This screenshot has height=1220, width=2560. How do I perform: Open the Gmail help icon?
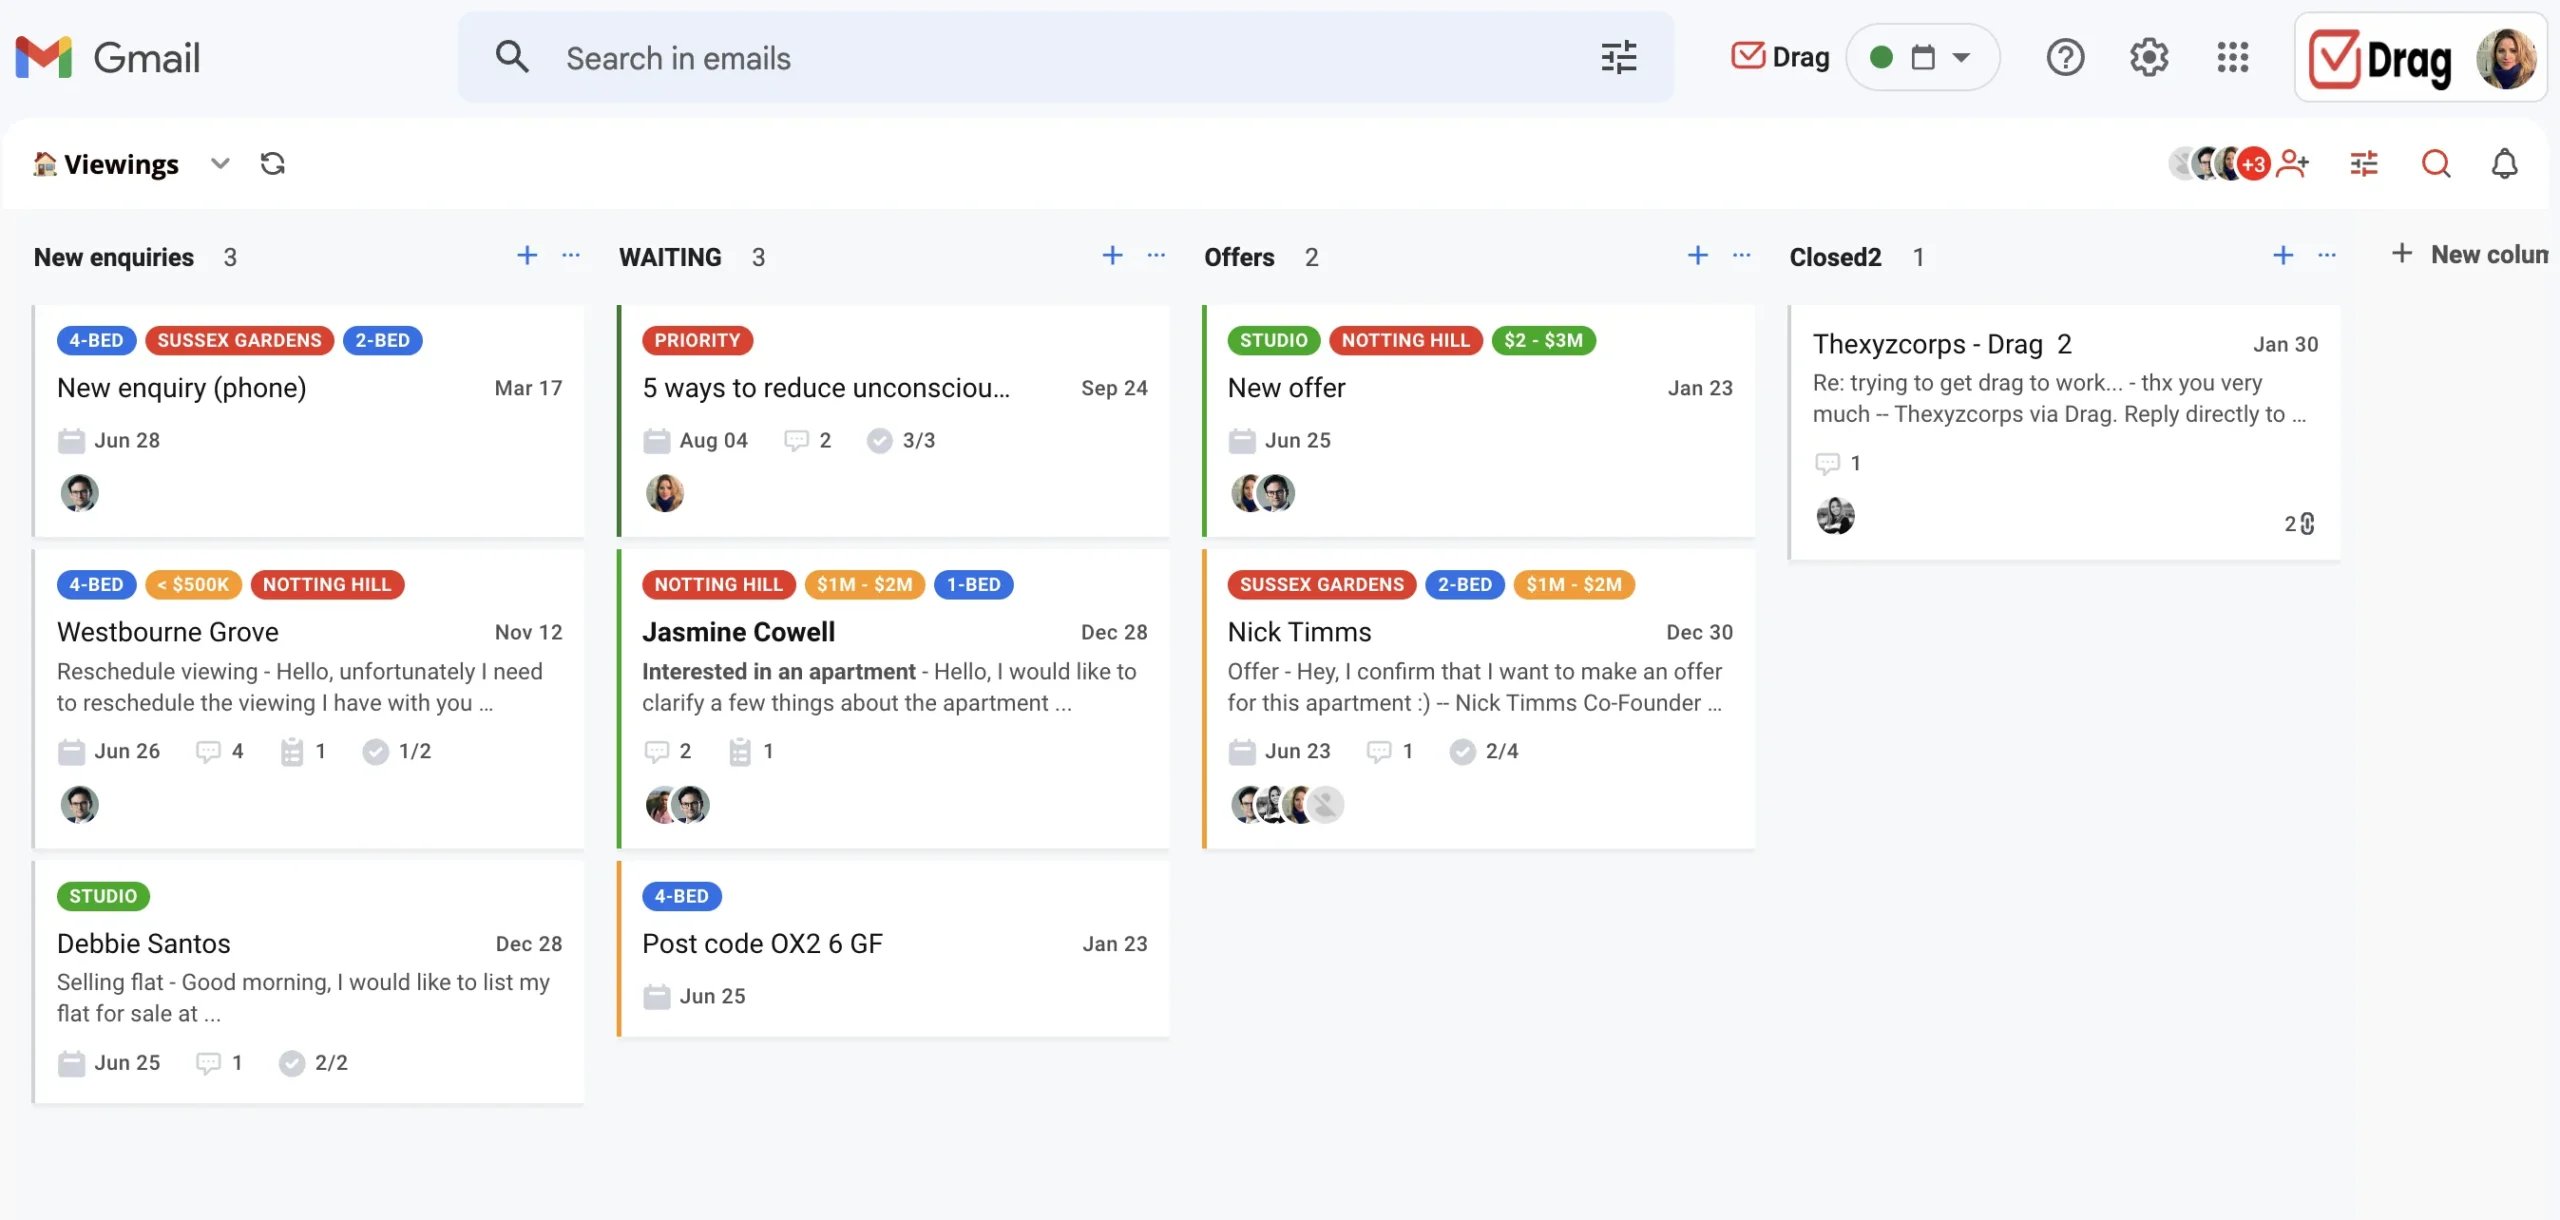pos(2065,57)
